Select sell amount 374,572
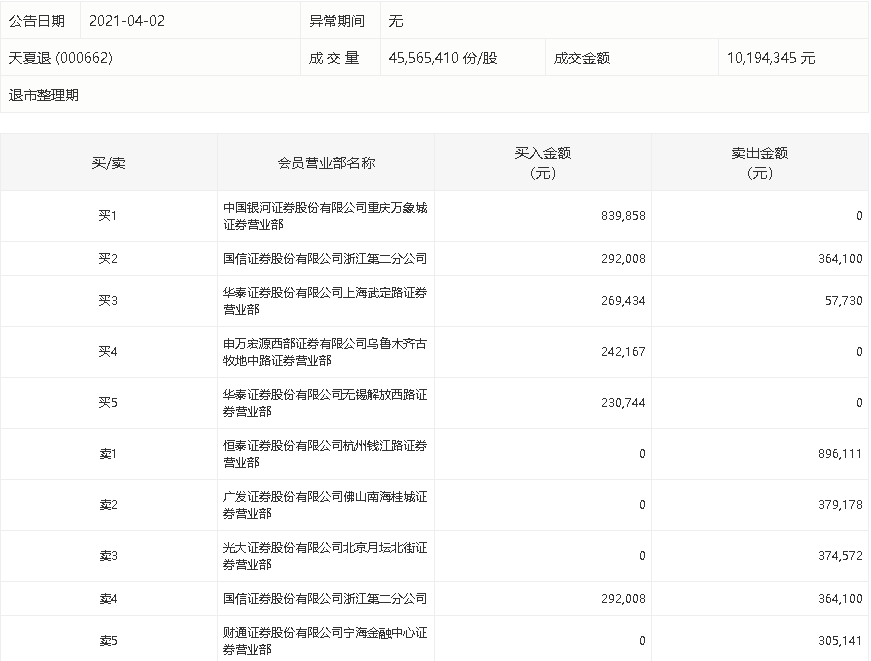Image resolution: width=871 pixels, height=661 pixels. pyautogui.click(x=840, y=556)
